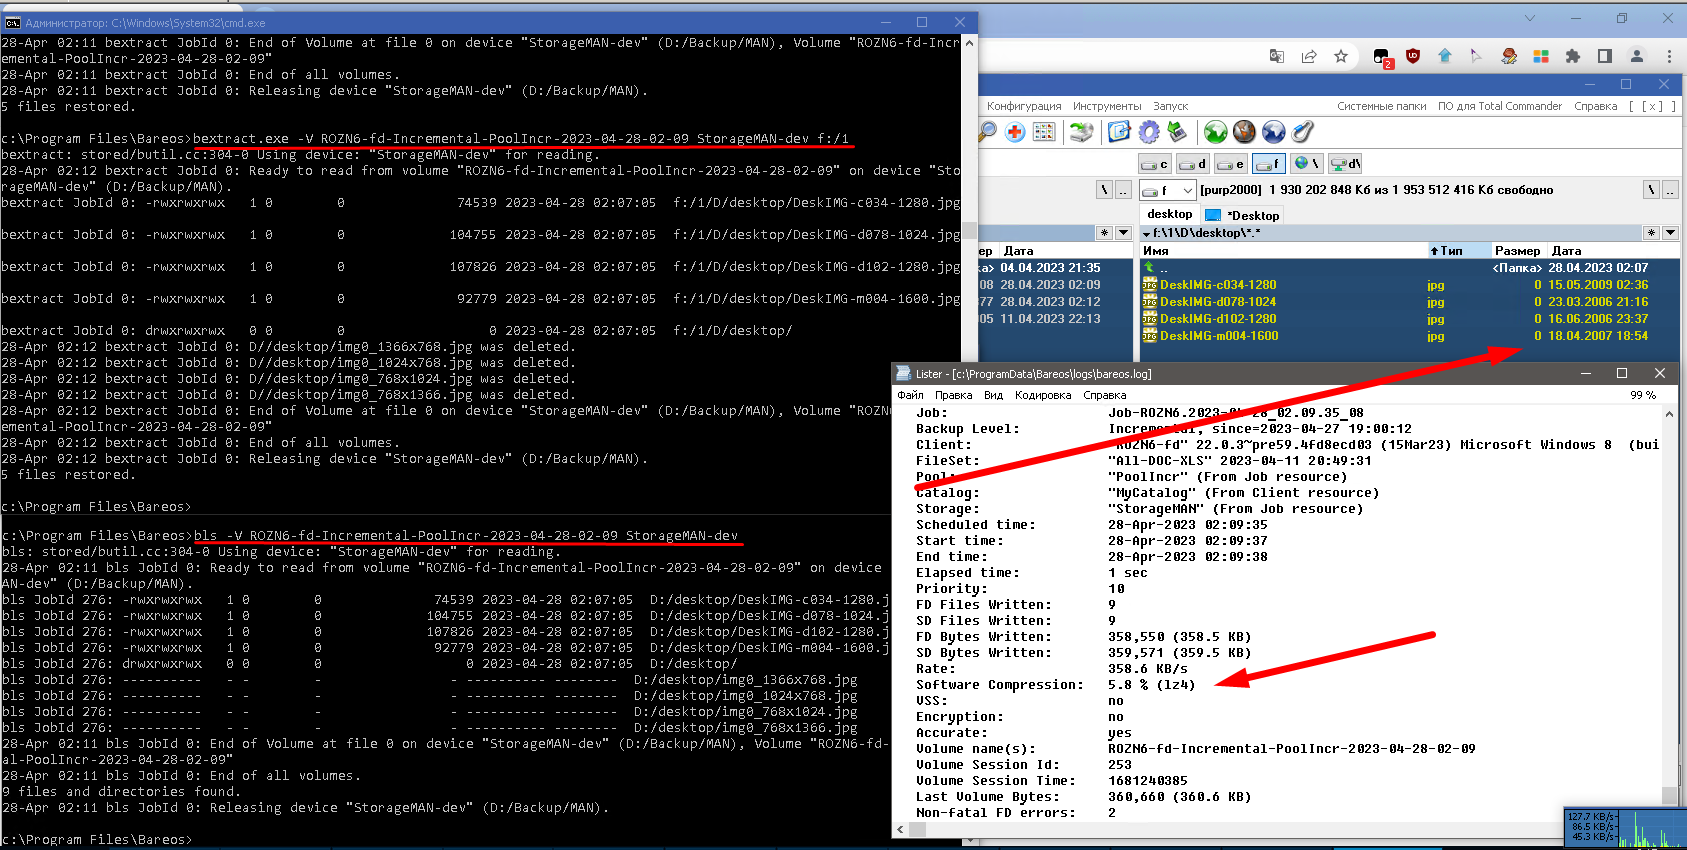Viewport: 1687px width, 850px height.
Task: Switch to drive e button
Action: click(x=1231, y=164)
